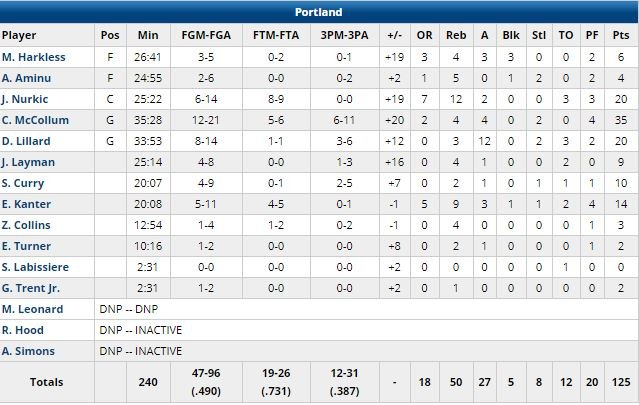Viewport: 639px width, 405px height.
Task: Open M. Leonard's player link
Action: [32, 309]
